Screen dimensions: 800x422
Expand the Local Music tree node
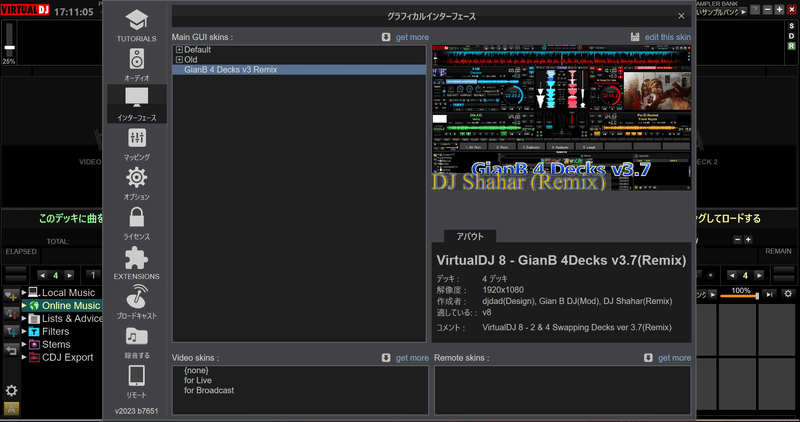coord(24,292)
